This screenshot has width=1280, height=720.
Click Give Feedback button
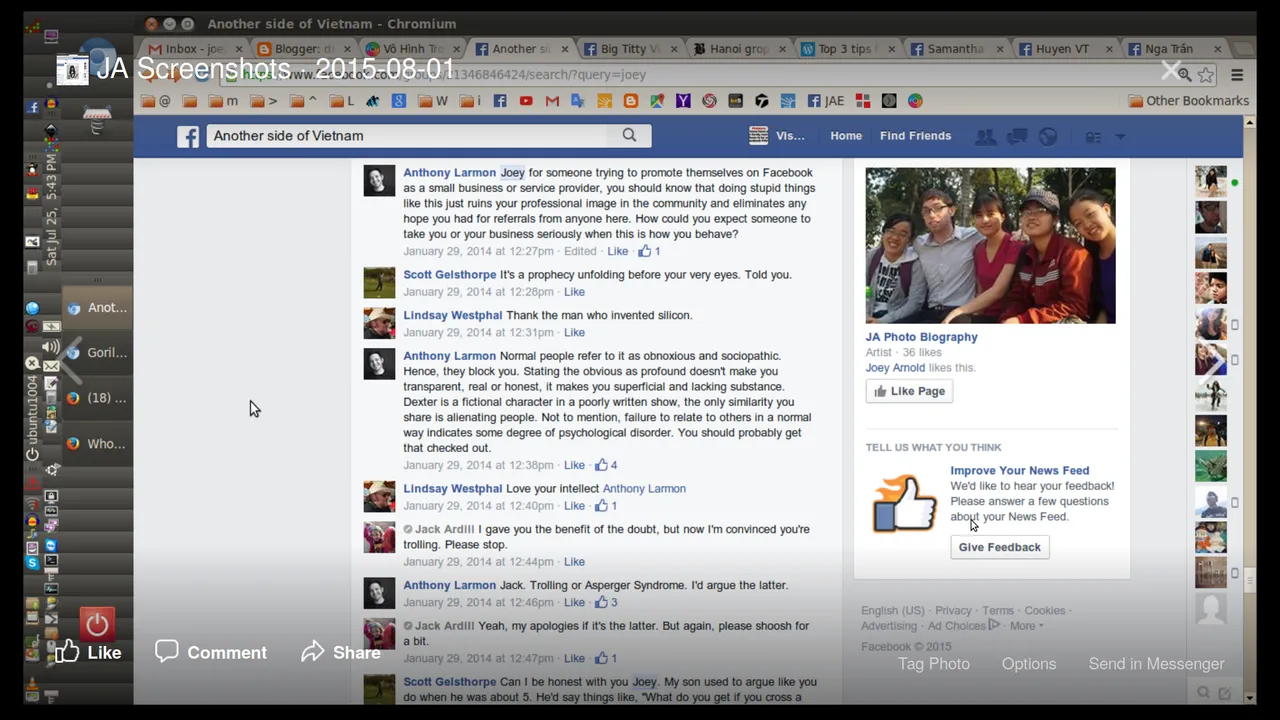pos(999,547)
